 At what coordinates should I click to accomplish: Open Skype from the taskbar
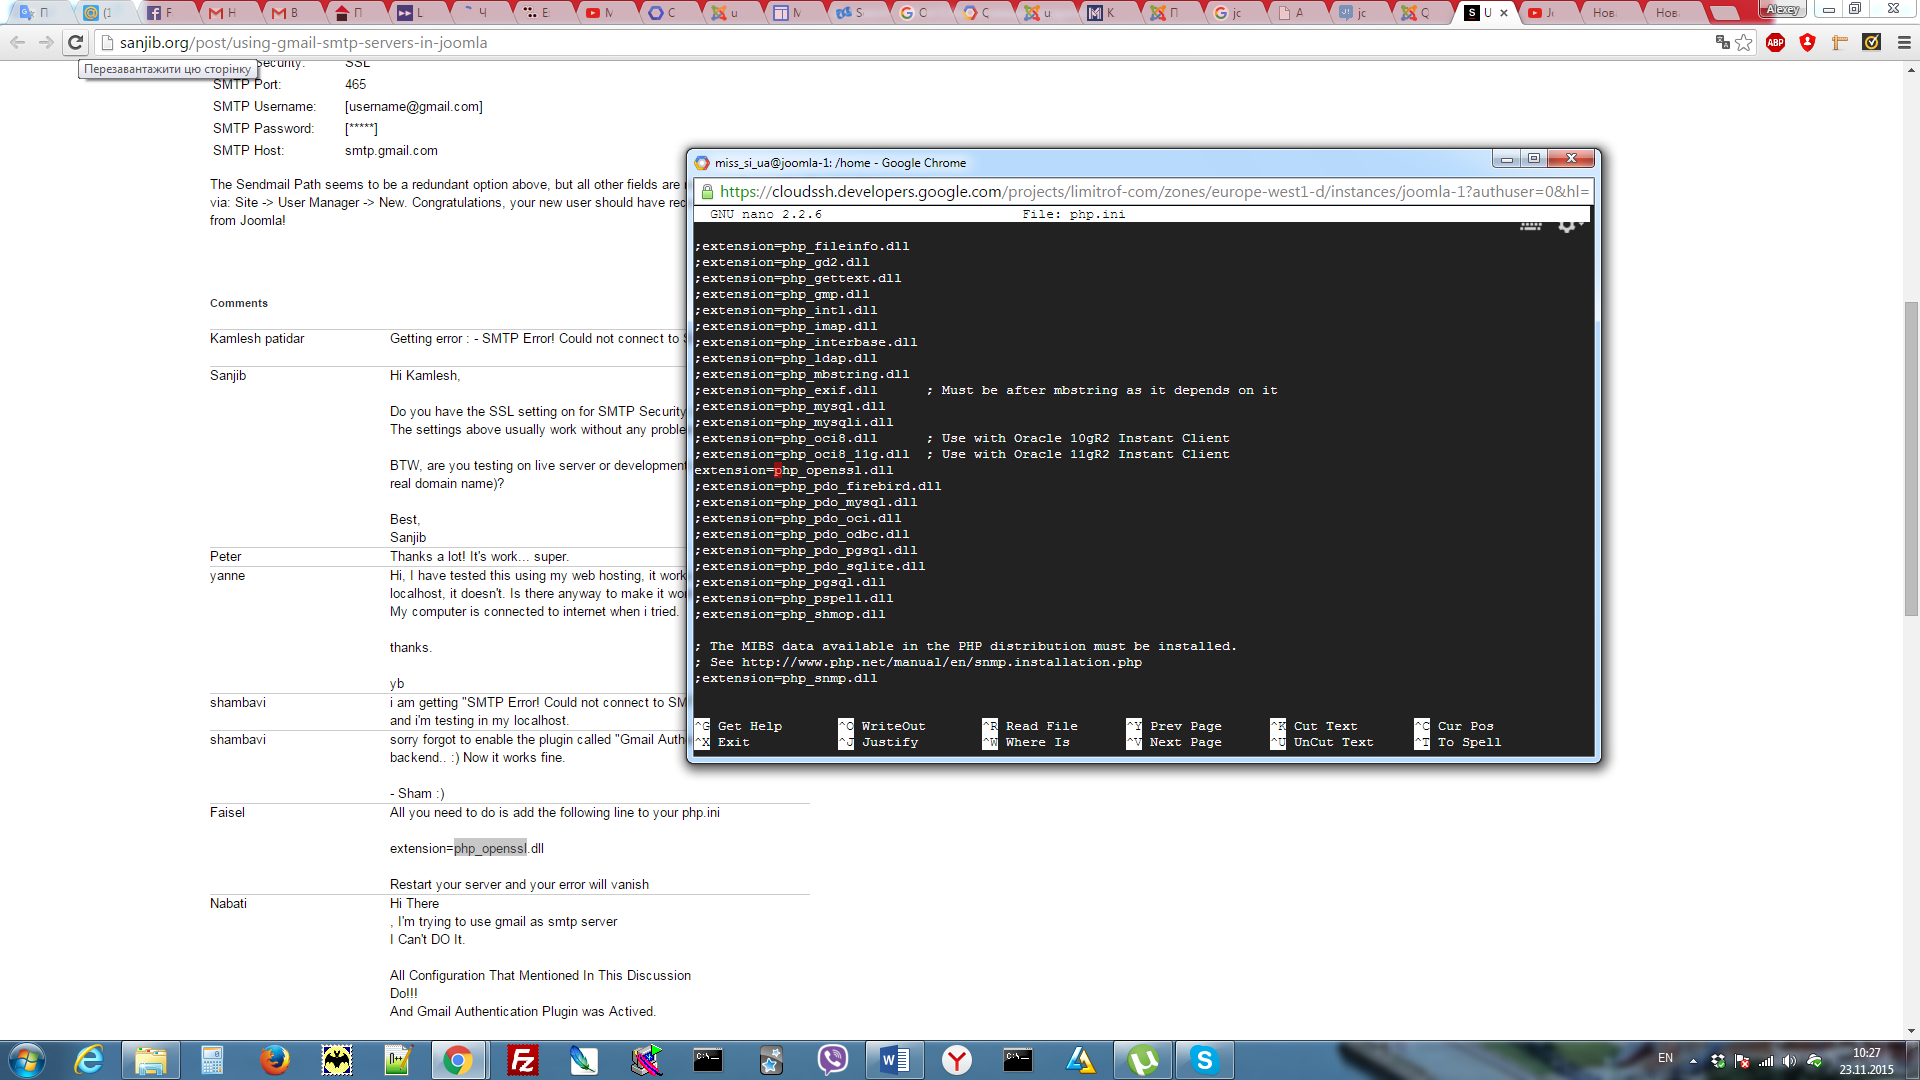click(1204, 1060)
